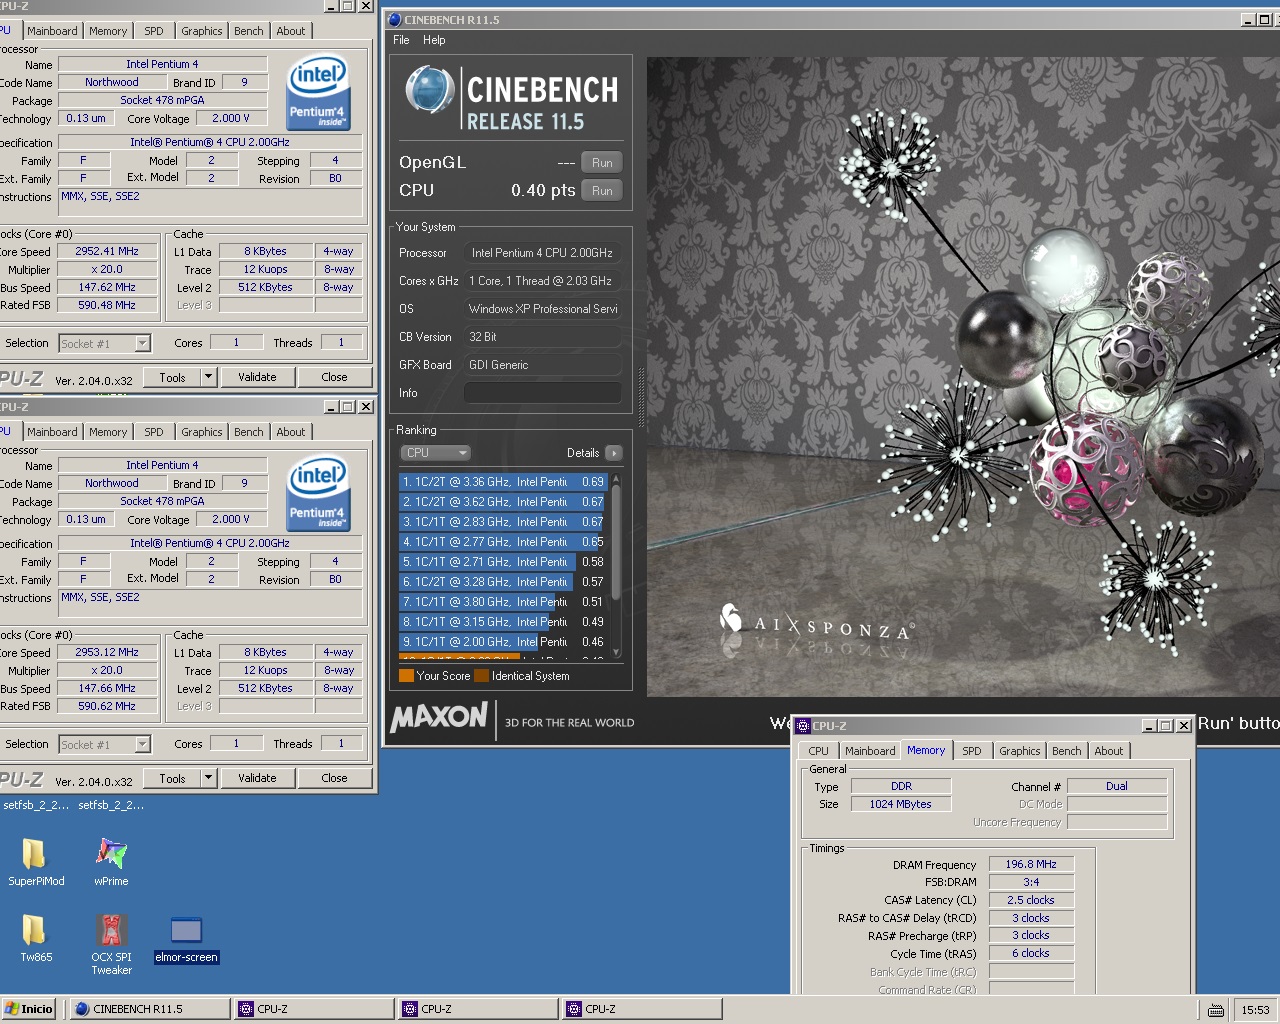1280x1024 pixels.
Task: Click the Intel Pentium 4 logo in lower CPU-Z
Action: click(x=318, y=493)
